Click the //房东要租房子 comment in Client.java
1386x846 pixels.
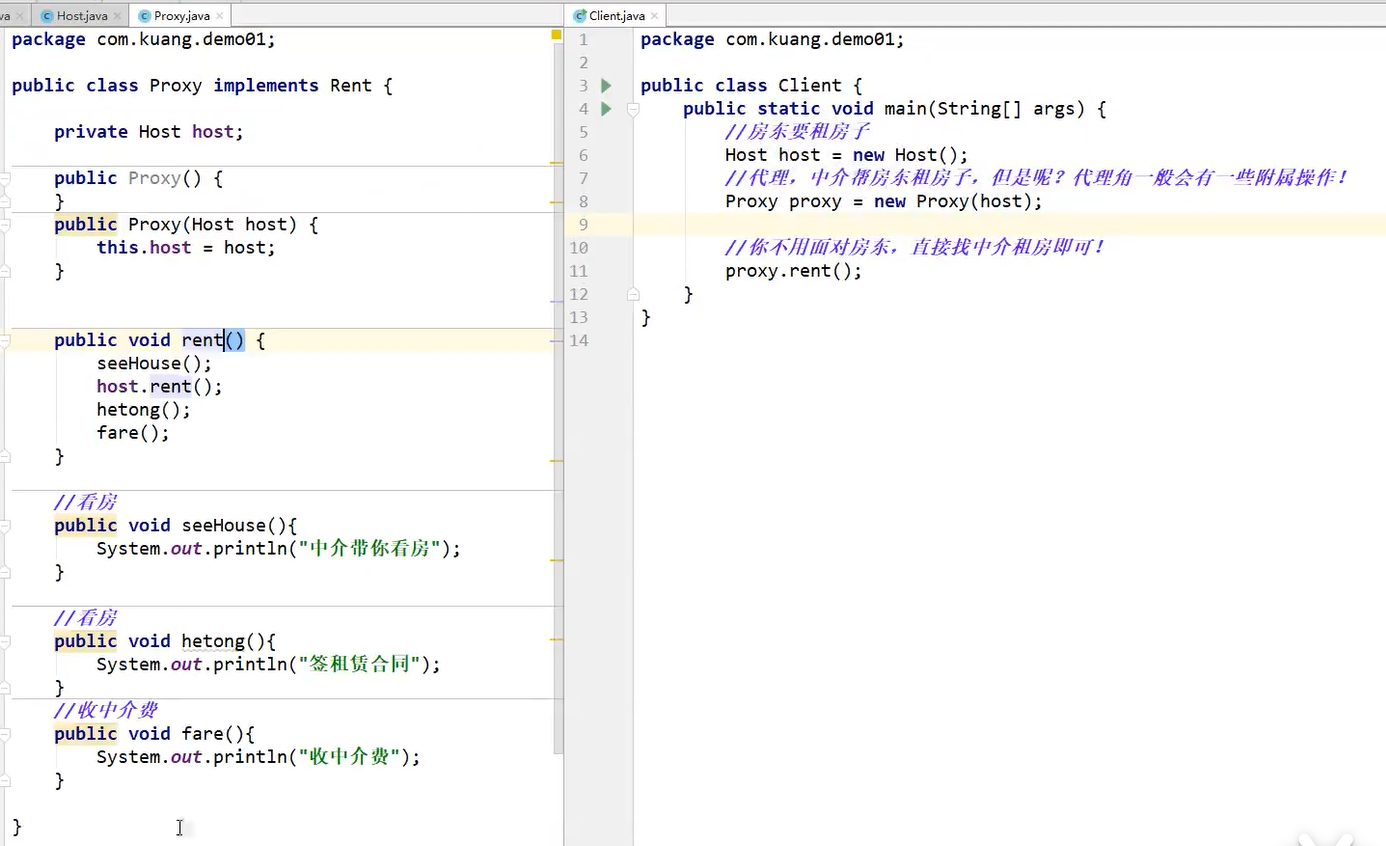[x=798, y=132]
